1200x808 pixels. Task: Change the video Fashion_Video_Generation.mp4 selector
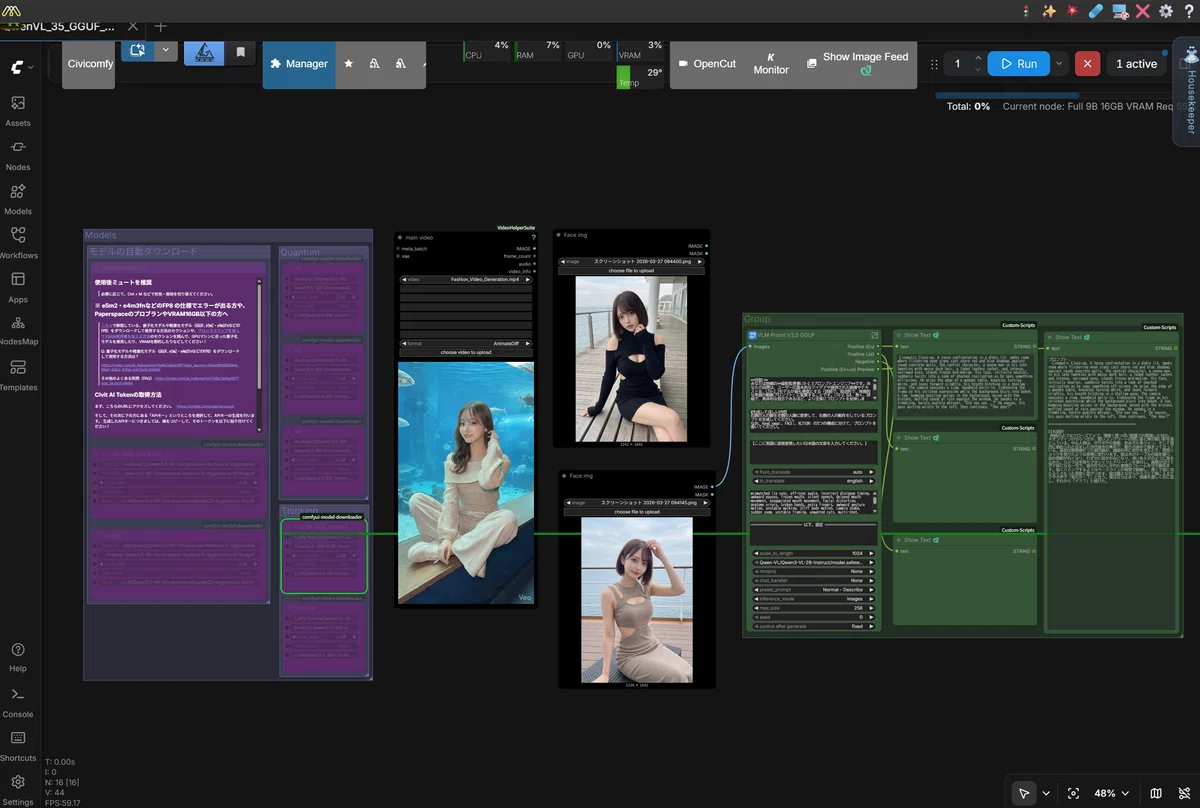[x=465, y=279]
